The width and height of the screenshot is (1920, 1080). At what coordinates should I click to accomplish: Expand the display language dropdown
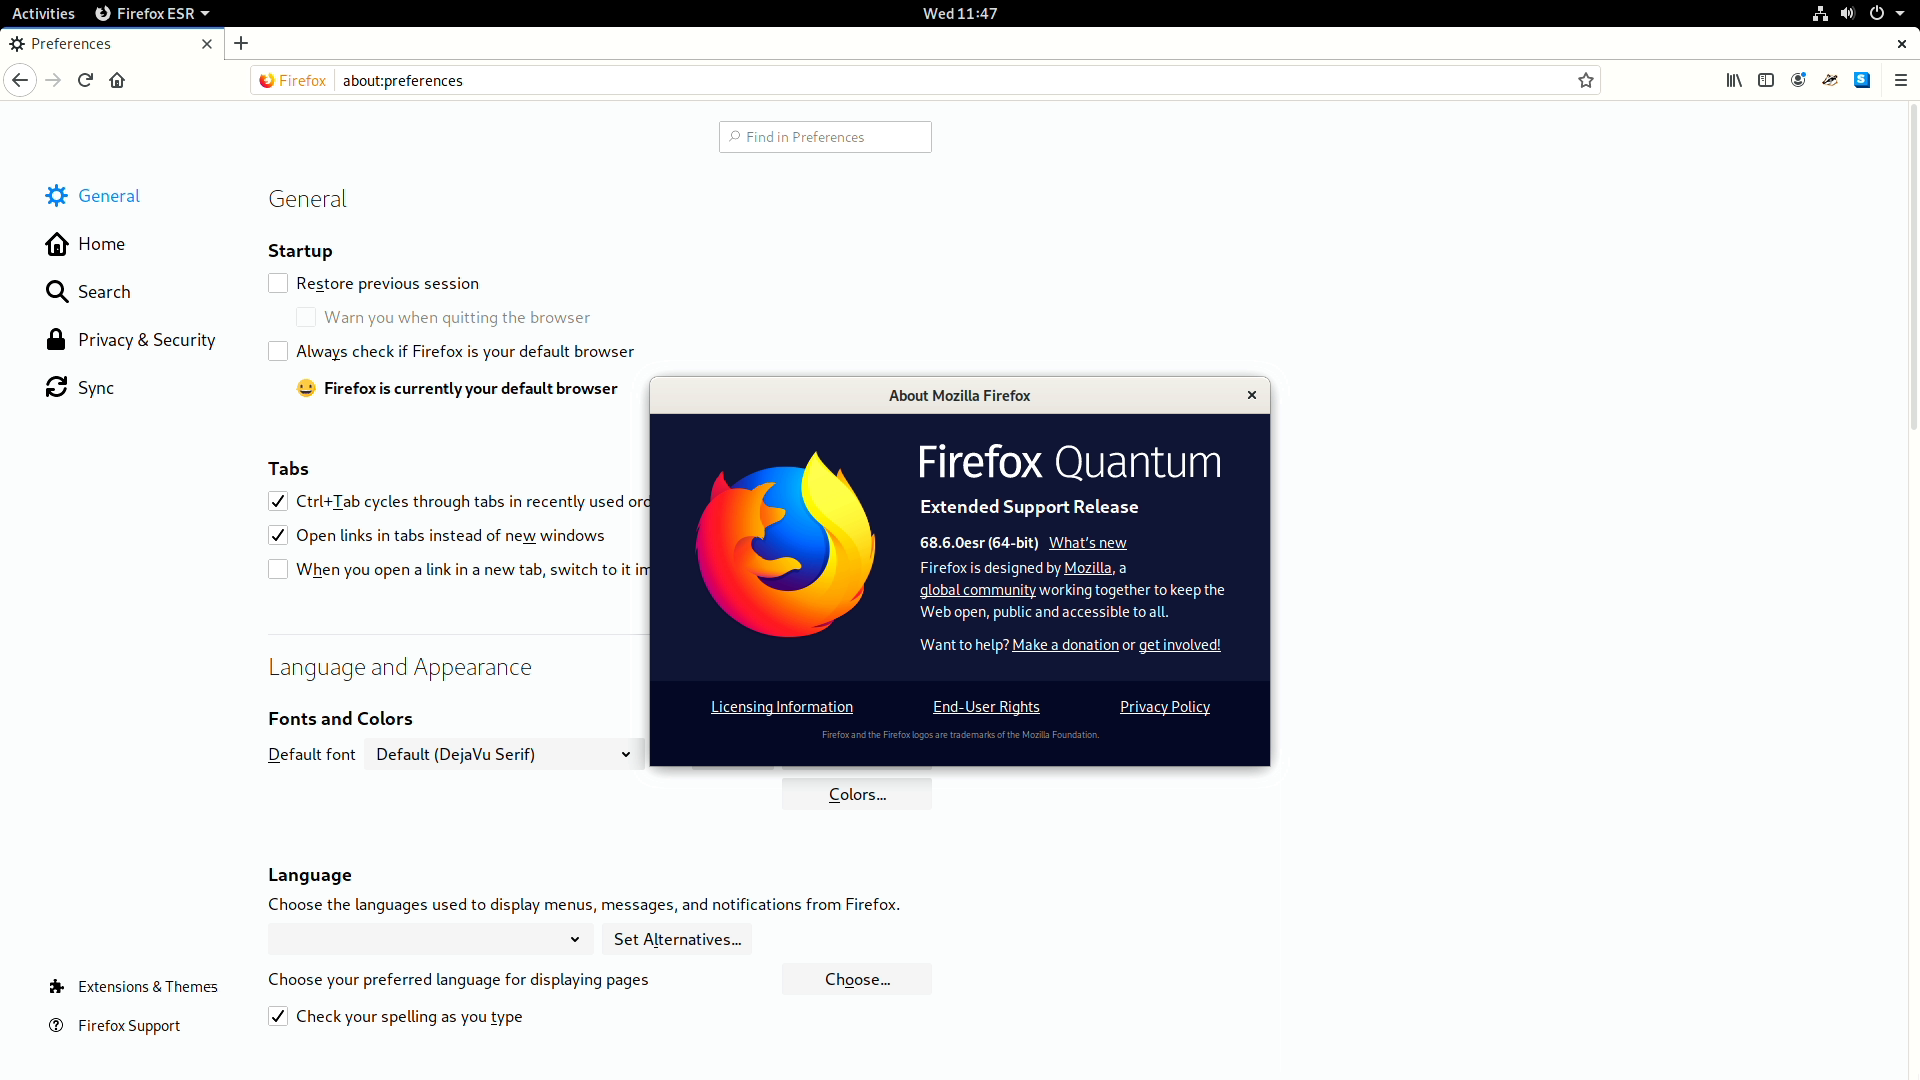click(x=430, y=939)
